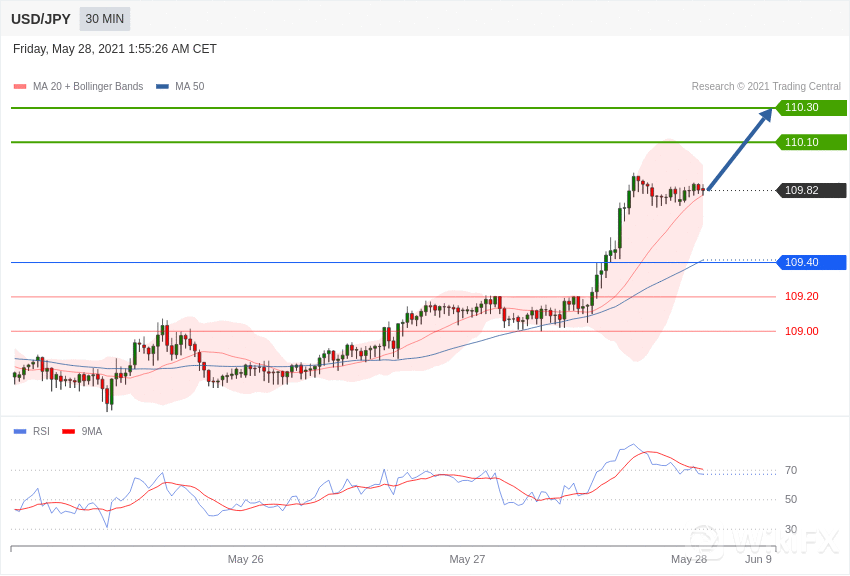
Task: Click the red 9MA legend swatch
Action: pos(68,432)
